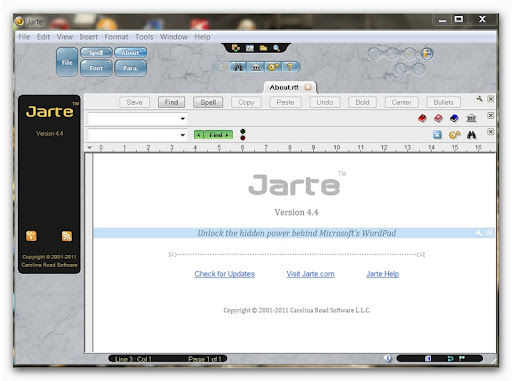Toggle the red dot indicator beside the Find button
512x381 pixels.
click(243, 138)
